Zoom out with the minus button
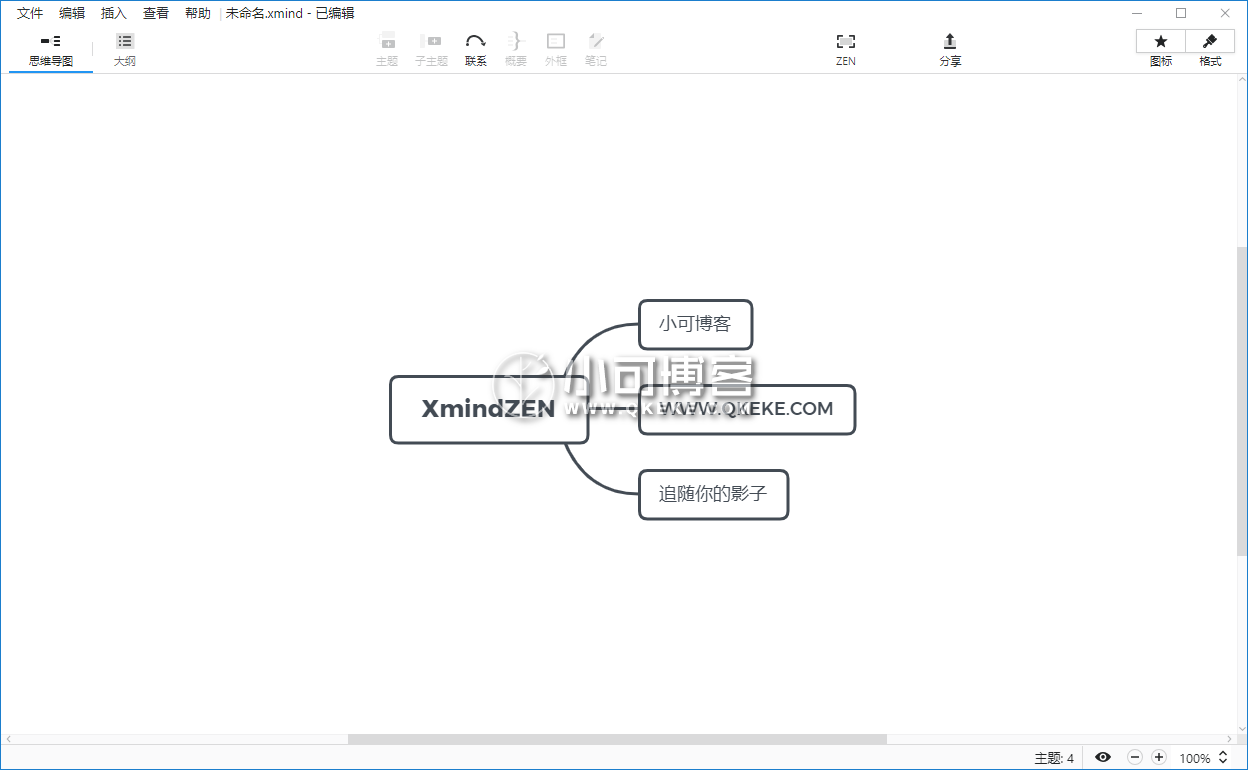 tap(1134, 758)
